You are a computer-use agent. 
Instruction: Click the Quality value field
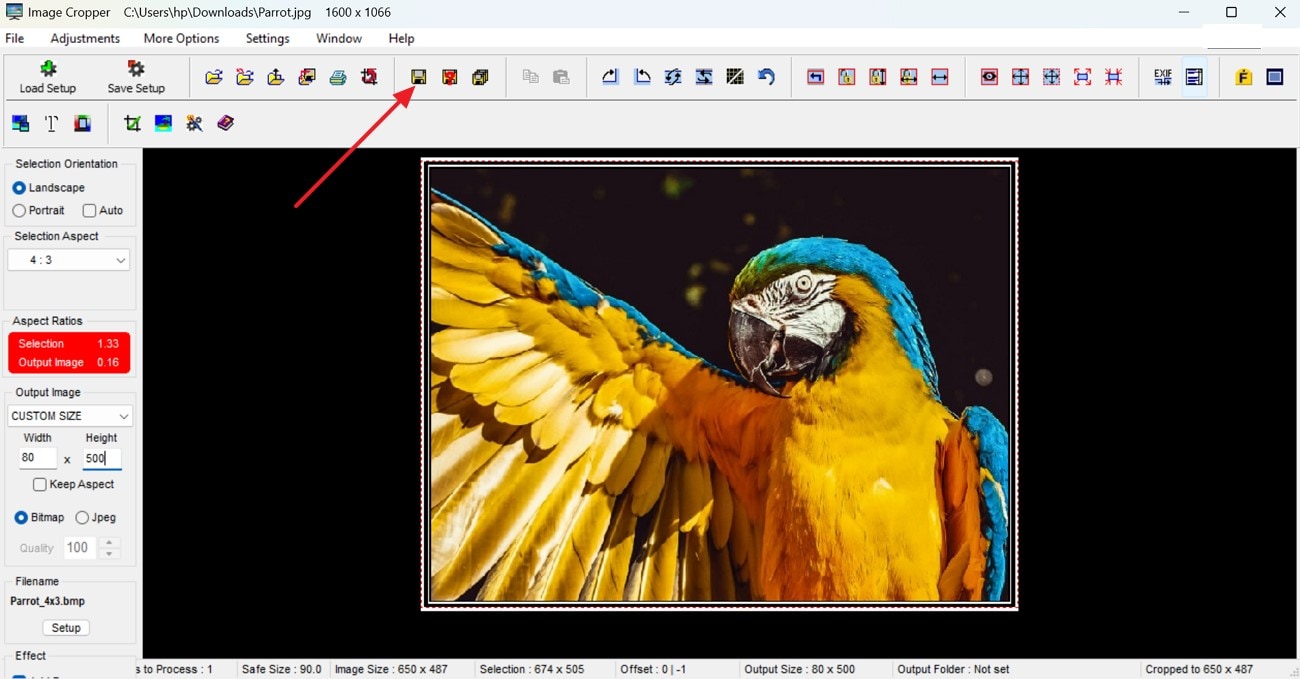(79, 548)
